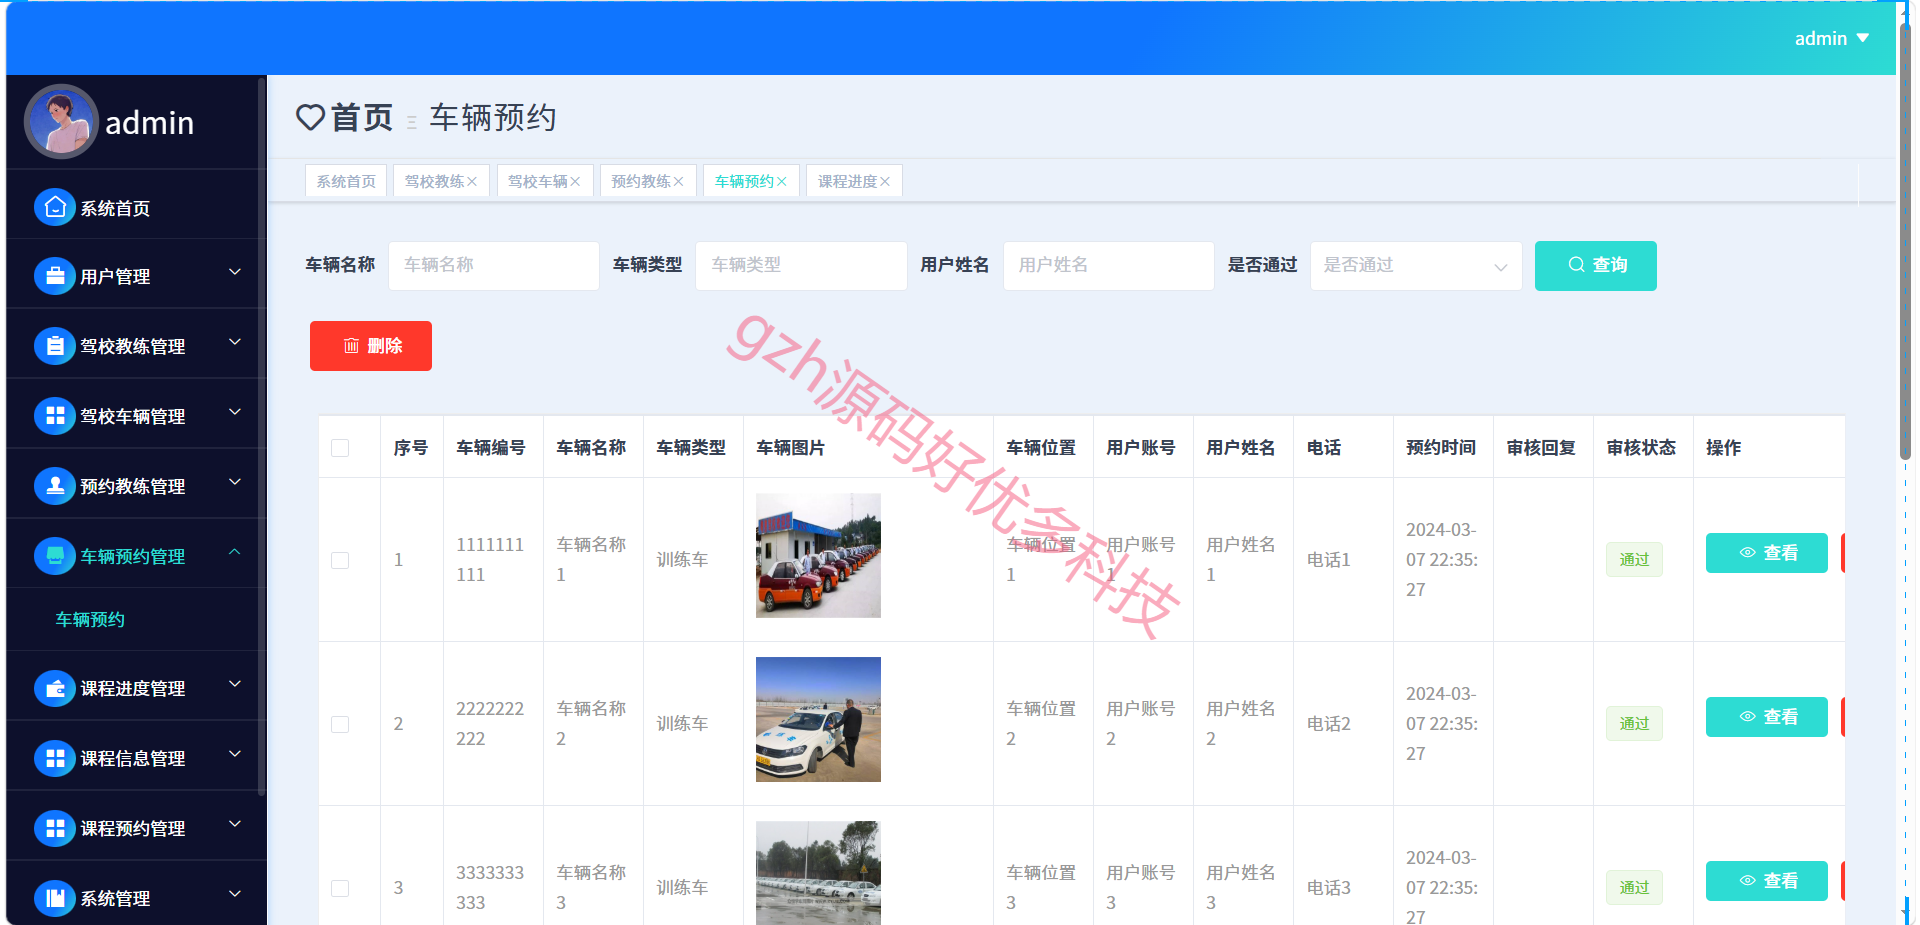
Task: Click the 通过 status tag in row 3
Action: 1634,888
